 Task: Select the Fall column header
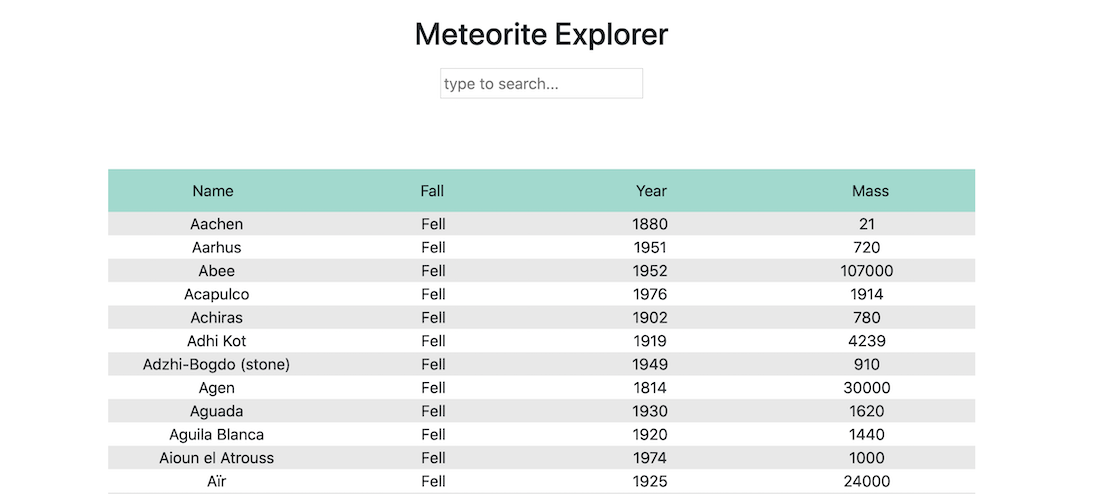click(432, 191)
